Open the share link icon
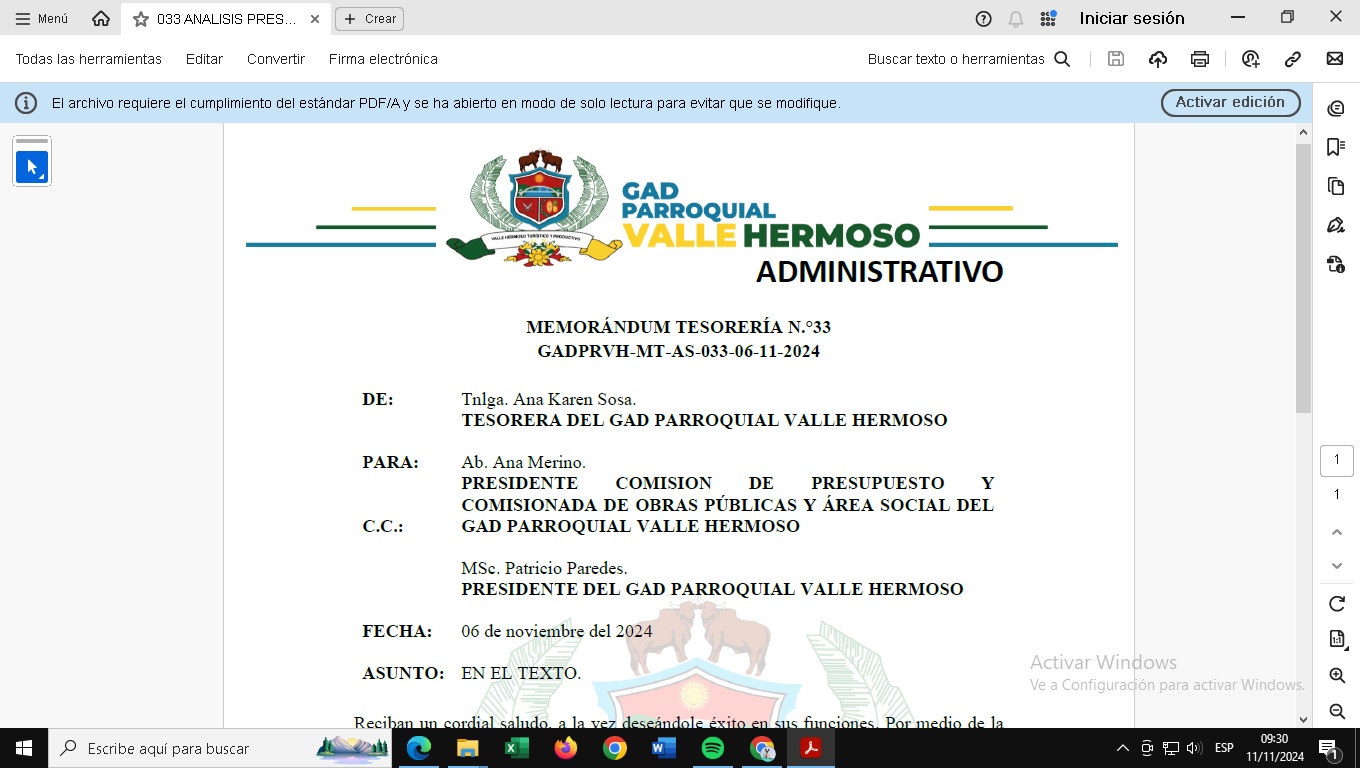This screenshot has width=1360, height=768. tap(1293, 59)
